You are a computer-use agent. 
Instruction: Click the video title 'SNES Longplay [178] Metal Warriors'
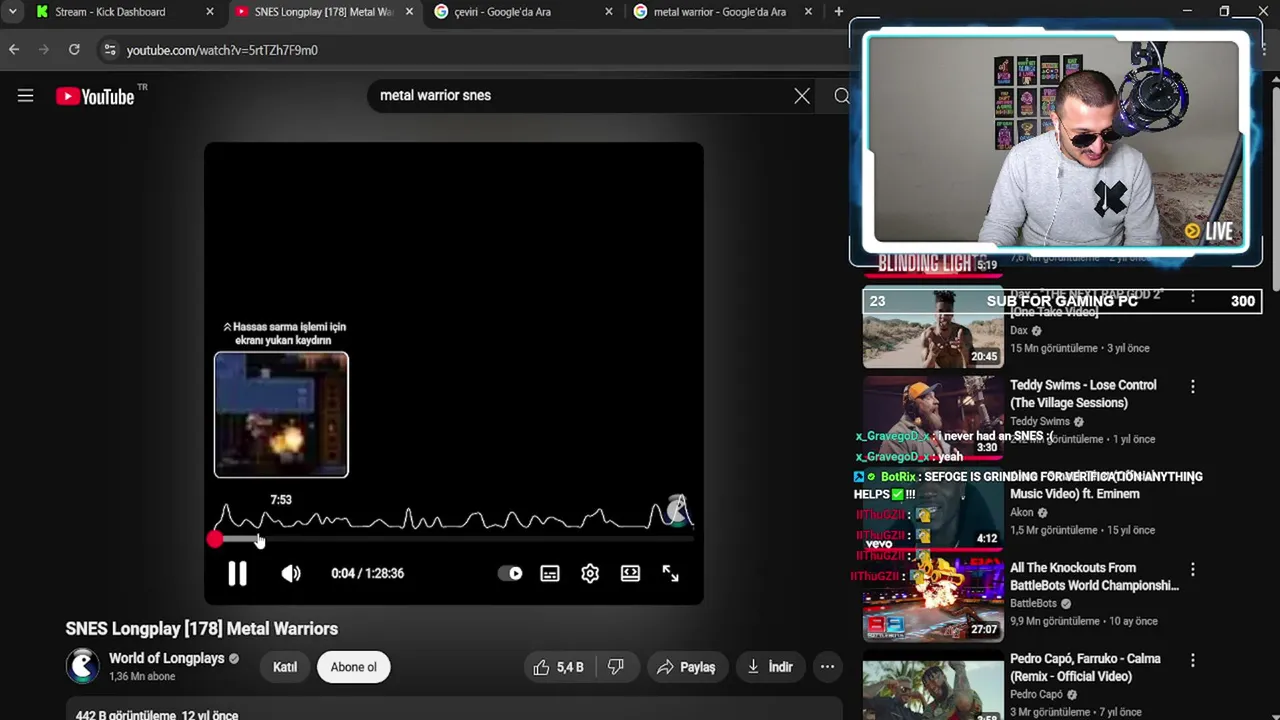(x=202, y=629)
